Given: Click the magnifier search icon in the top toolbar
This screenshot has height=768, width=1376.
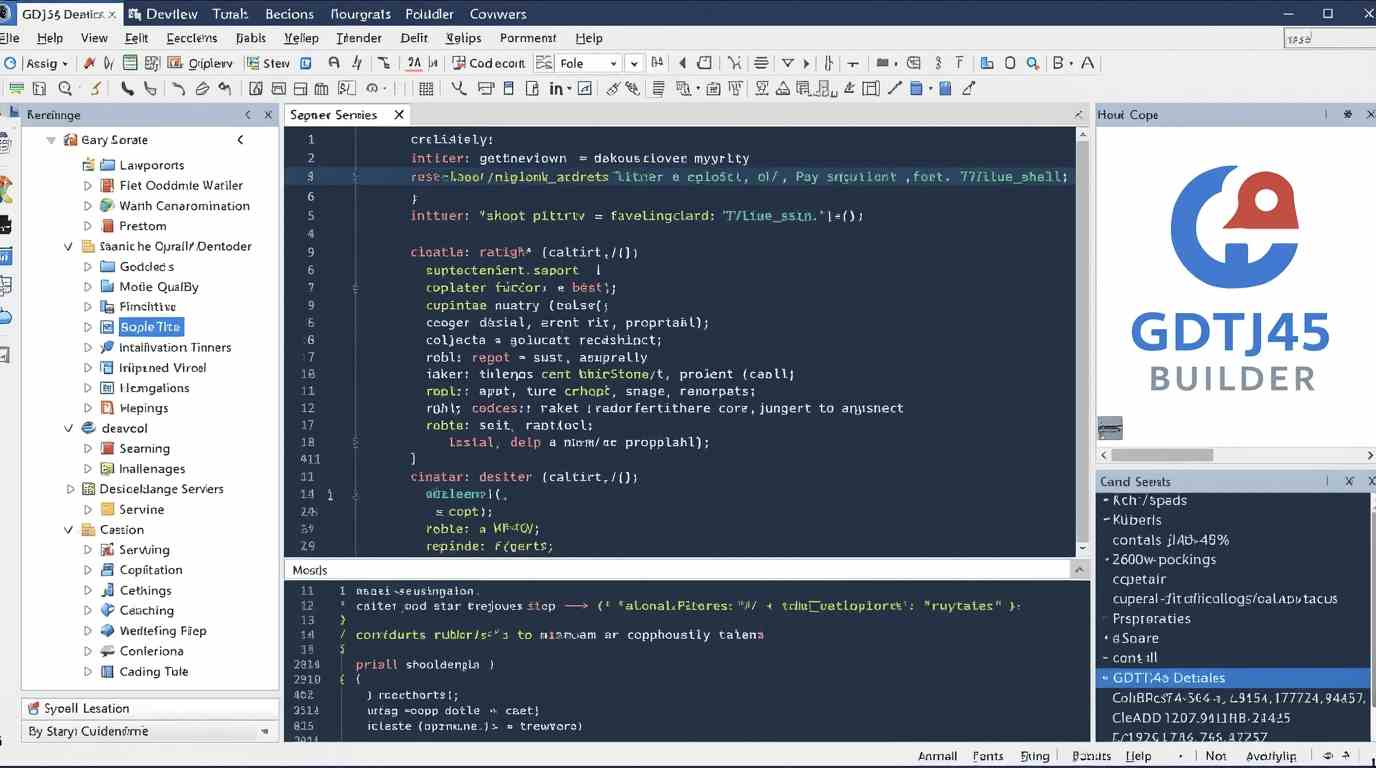Looking at the screenshot, I should [1032, 63].
